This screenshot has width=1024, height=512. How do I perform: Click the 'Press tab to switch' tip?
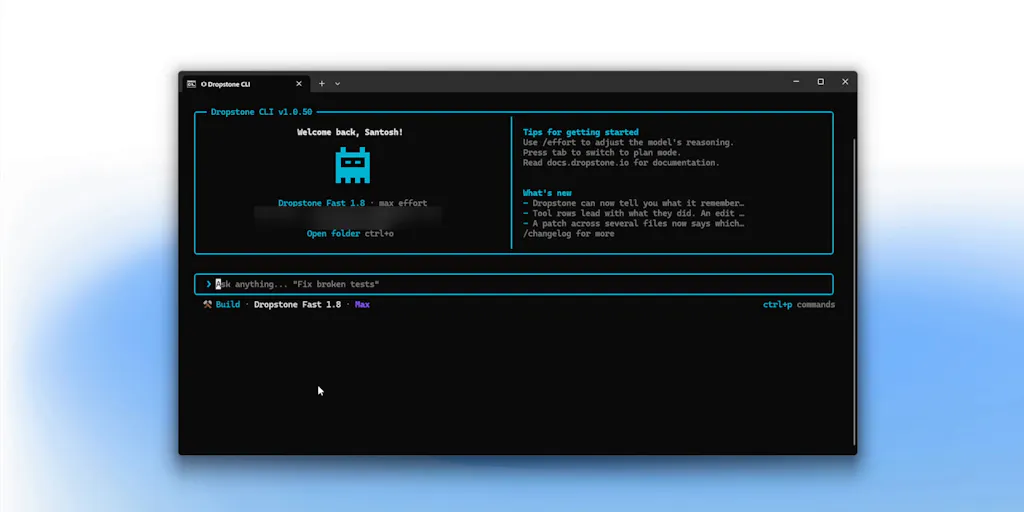601,153
